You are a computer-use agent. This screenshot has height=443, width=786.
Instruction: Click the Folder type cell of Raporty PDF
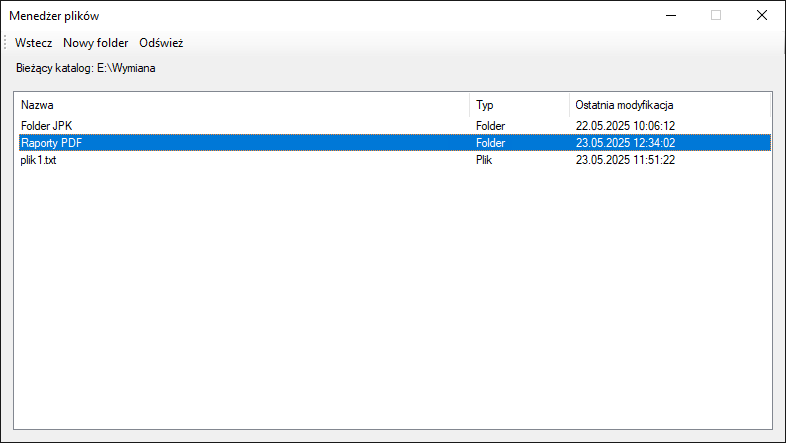[490, 143]
